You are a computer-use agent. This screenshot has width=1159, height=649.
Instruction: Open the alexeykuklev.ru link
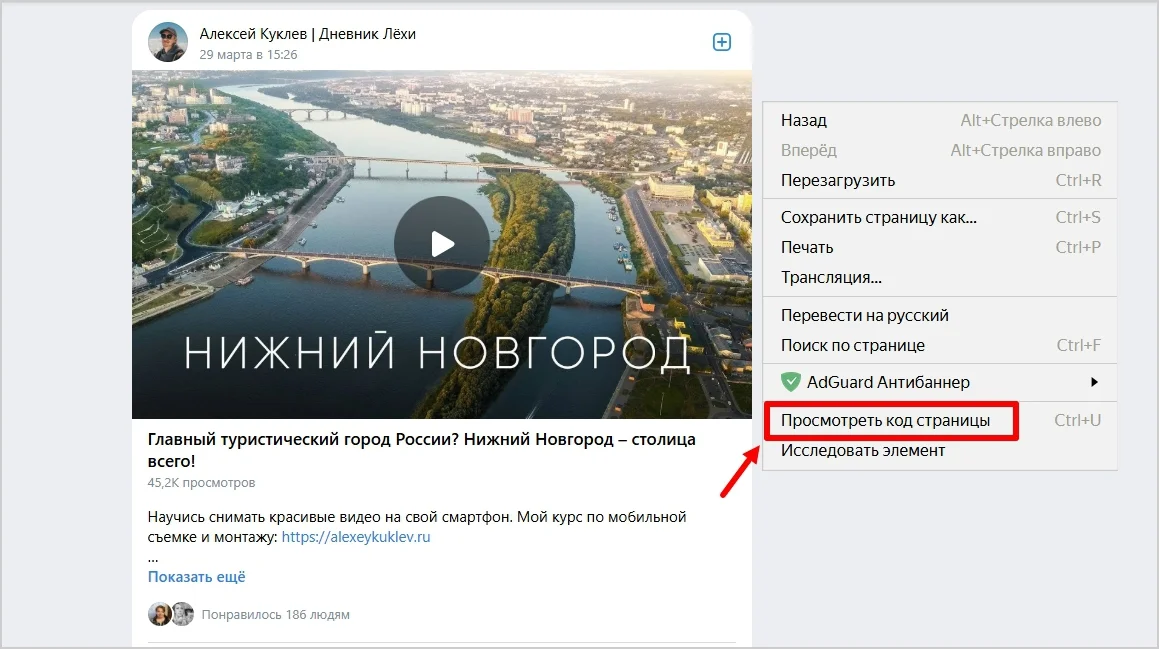point(355,537)
